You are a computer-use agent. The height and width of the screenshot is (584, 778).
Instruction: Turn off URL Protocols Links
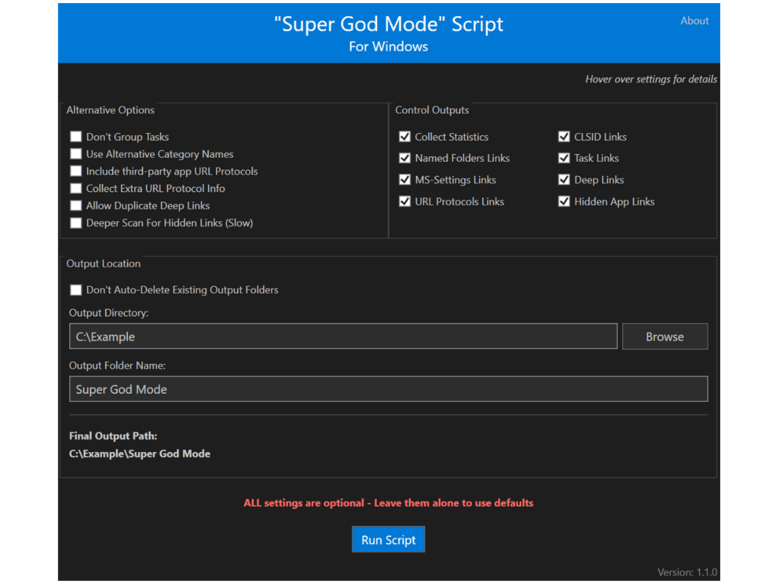[x=405, y=201]
